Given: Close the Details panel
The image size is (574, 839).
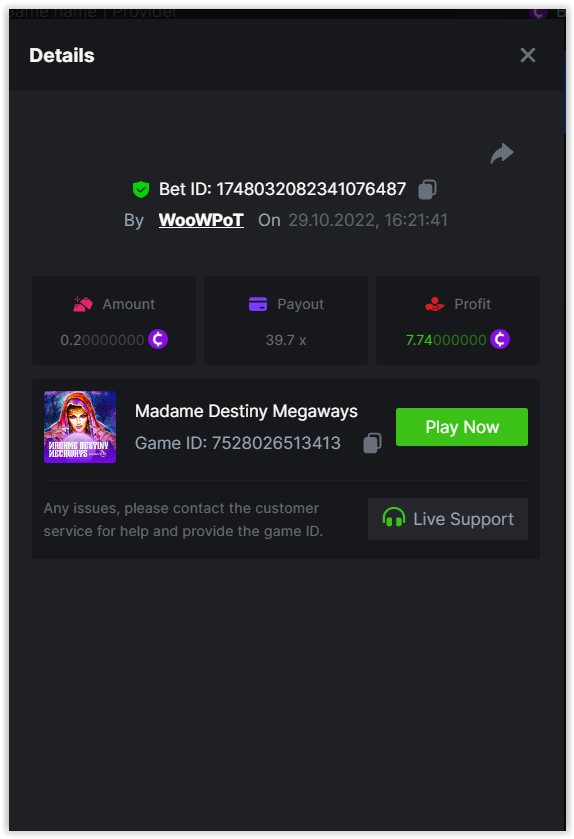Looking at the screenshot, I should coord(527,55).
